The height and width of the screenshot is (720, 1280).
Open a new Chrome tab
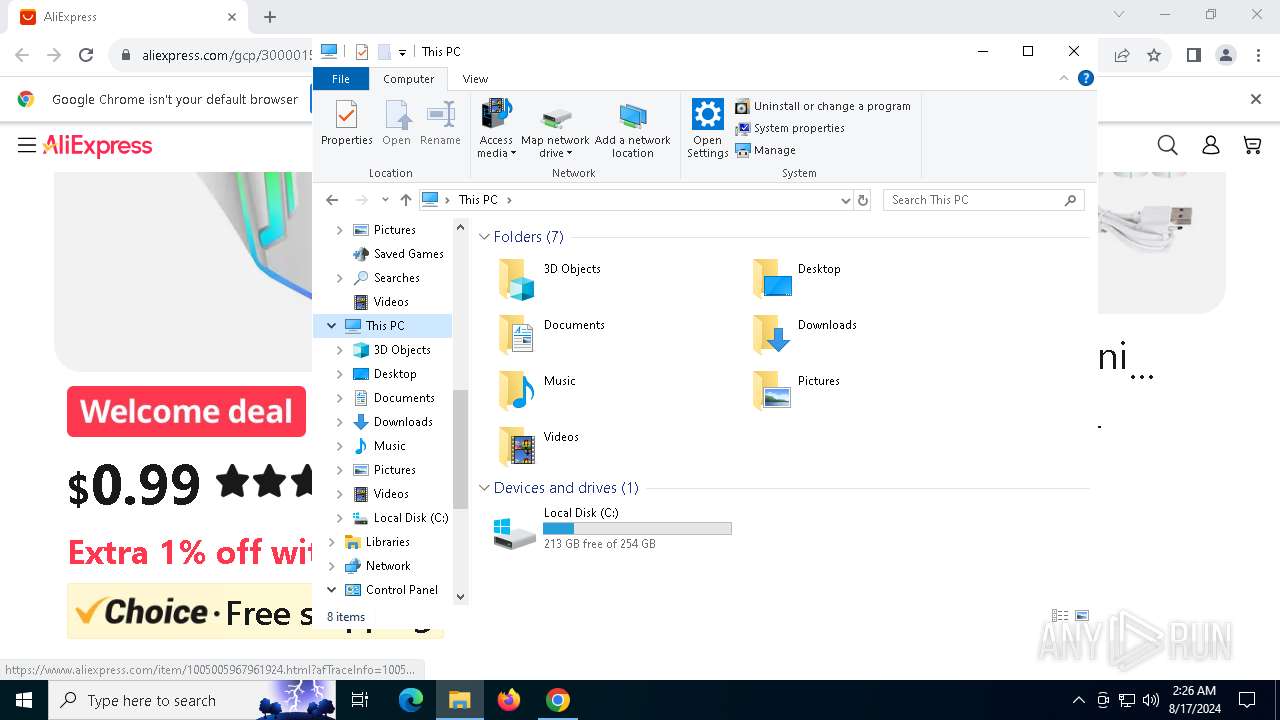[270, 17]
